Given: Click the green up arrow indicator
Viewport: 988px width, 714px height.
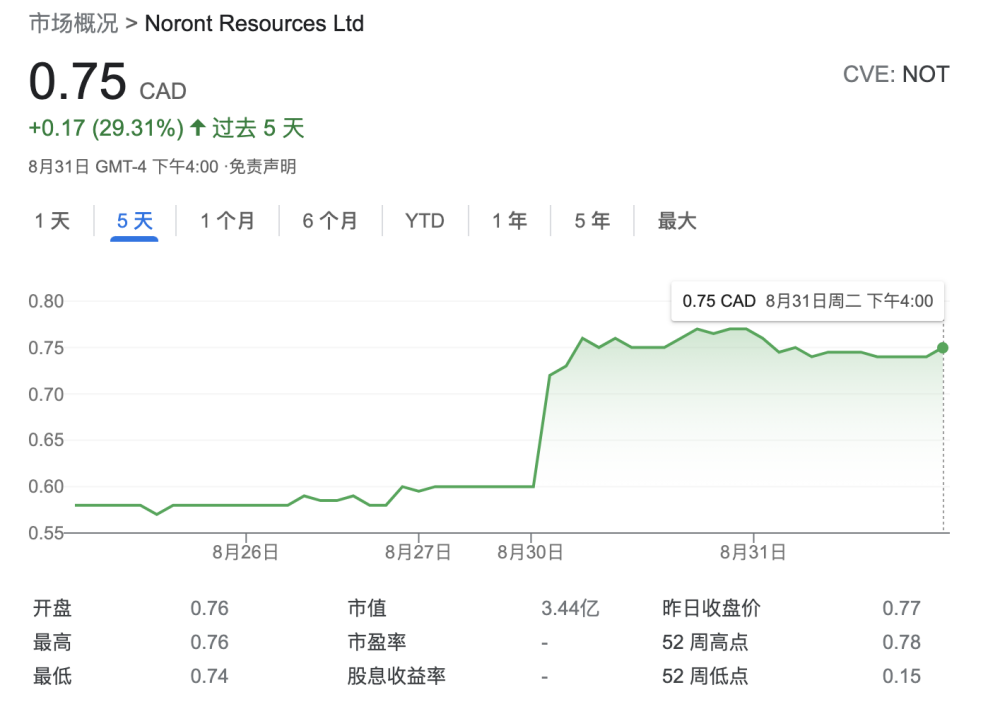Looking at the screenshot, I should click(x=197, y=128).
